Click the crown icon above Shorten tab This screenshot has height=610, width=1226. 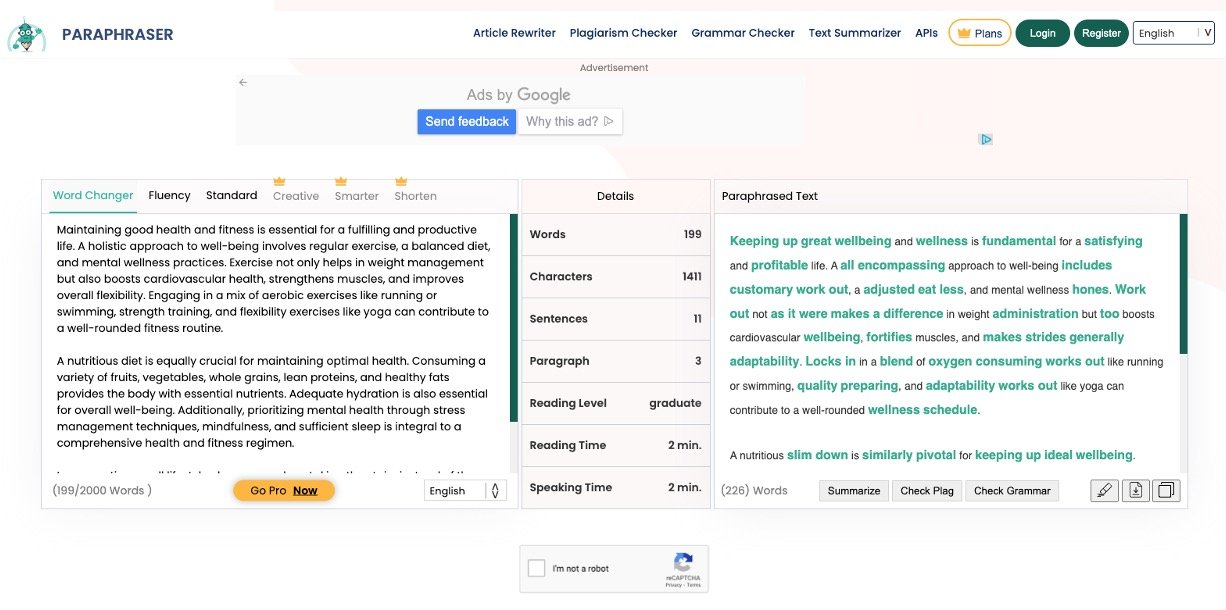click(401, 181)
